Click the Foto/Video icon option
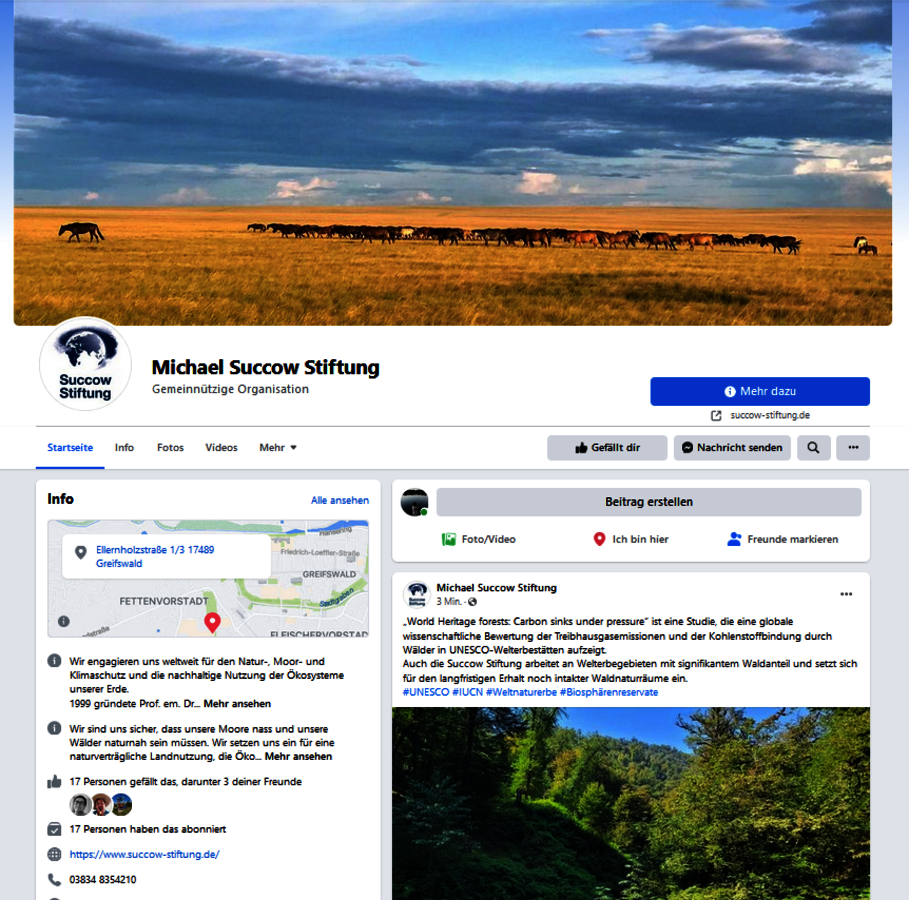Image resolution: width=909 pixels, height=900 pixels. click(479, 539)
